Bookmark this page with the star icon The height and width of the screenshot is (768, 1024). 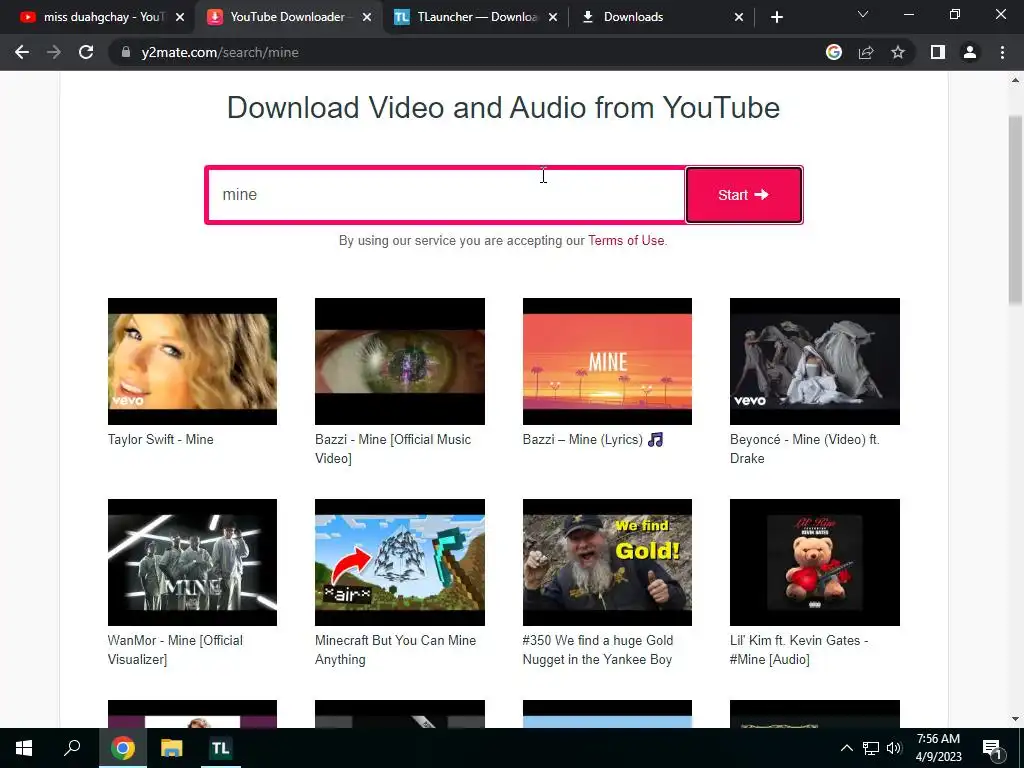898,52
